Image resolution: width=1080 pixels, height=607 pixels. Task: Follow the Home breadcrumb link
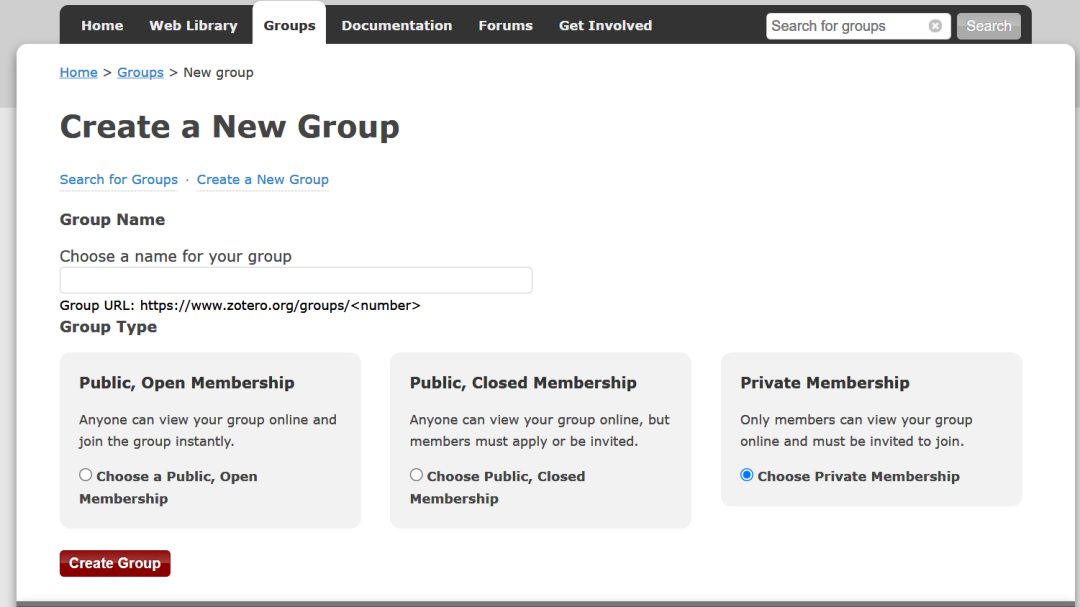(78, 72)
